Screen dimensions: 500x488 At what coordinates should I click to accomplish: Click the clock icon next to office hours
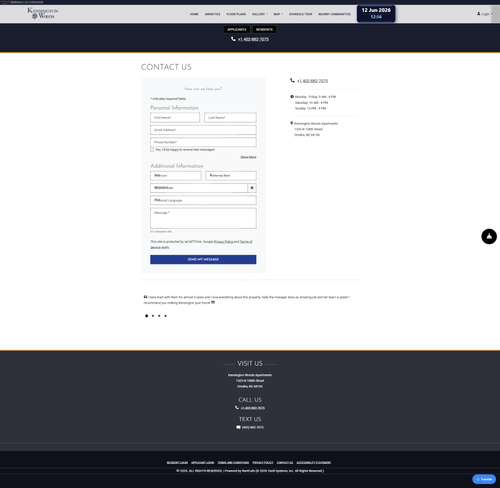click(292, 97)
